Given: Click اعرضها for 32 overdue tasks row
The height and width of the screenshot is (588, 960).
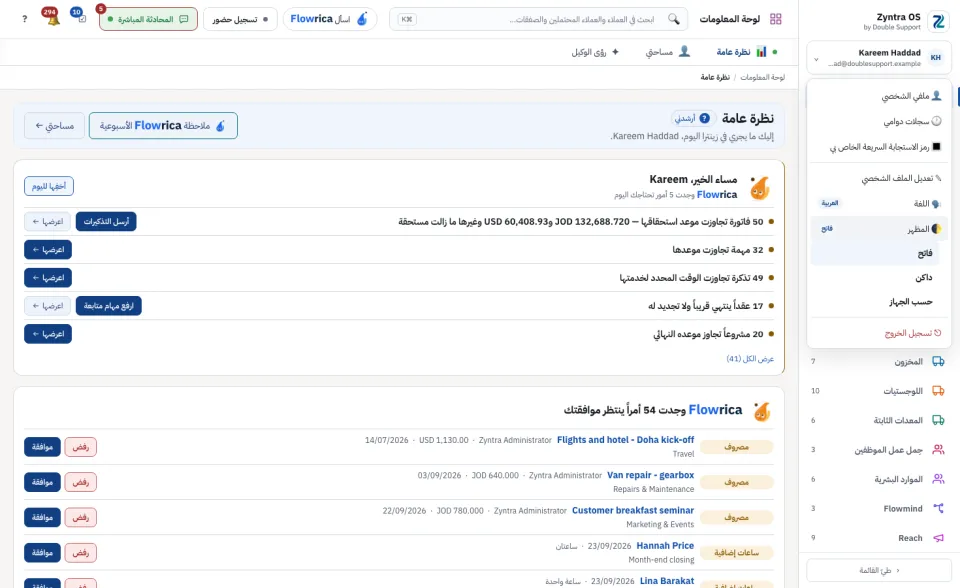Looking at the screenshot, I should 48,250.
